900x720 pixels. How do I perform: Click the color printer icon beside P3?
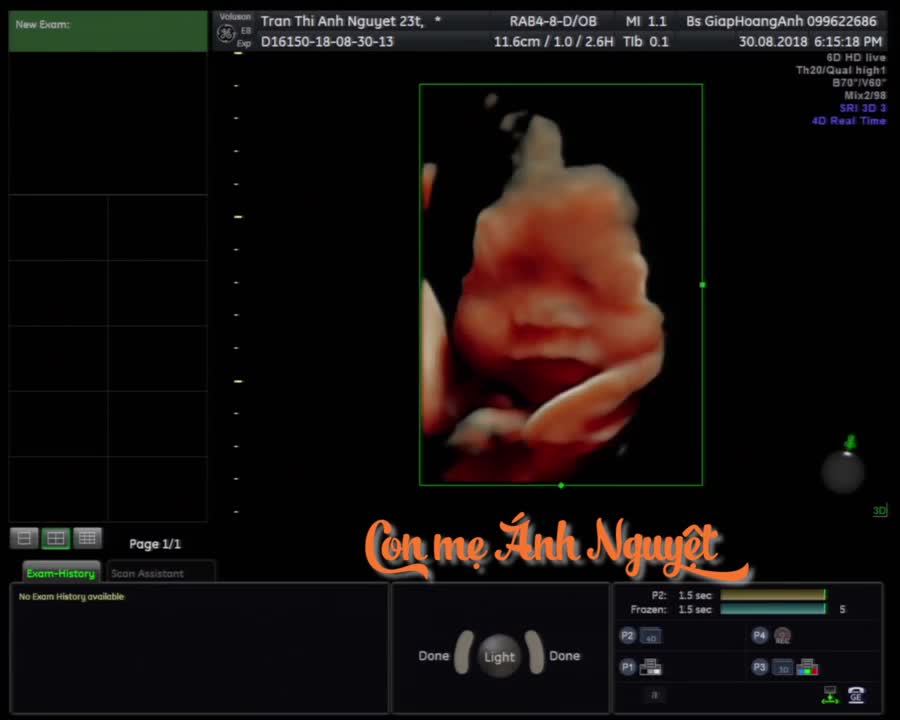point(807,667)
